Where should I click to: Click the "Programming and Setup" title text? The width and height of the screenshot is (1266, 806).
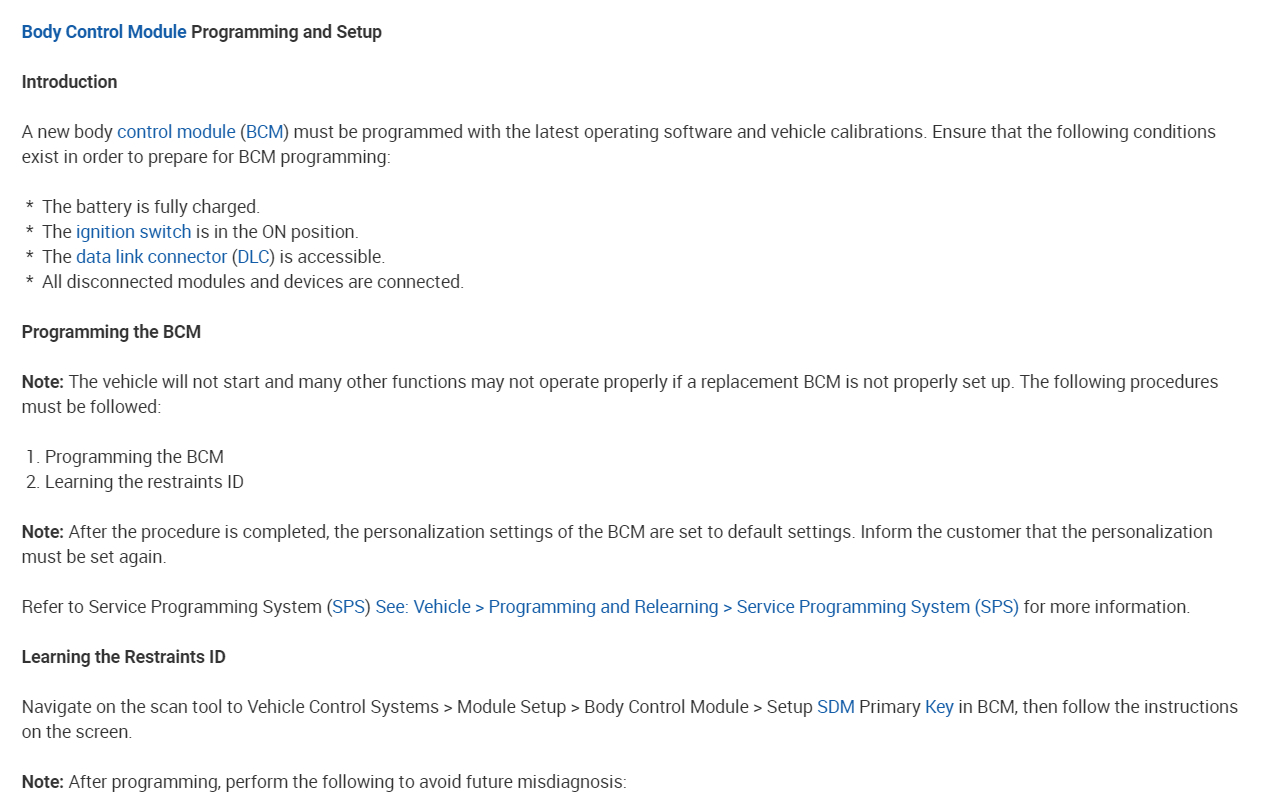(x=286, y=32)
